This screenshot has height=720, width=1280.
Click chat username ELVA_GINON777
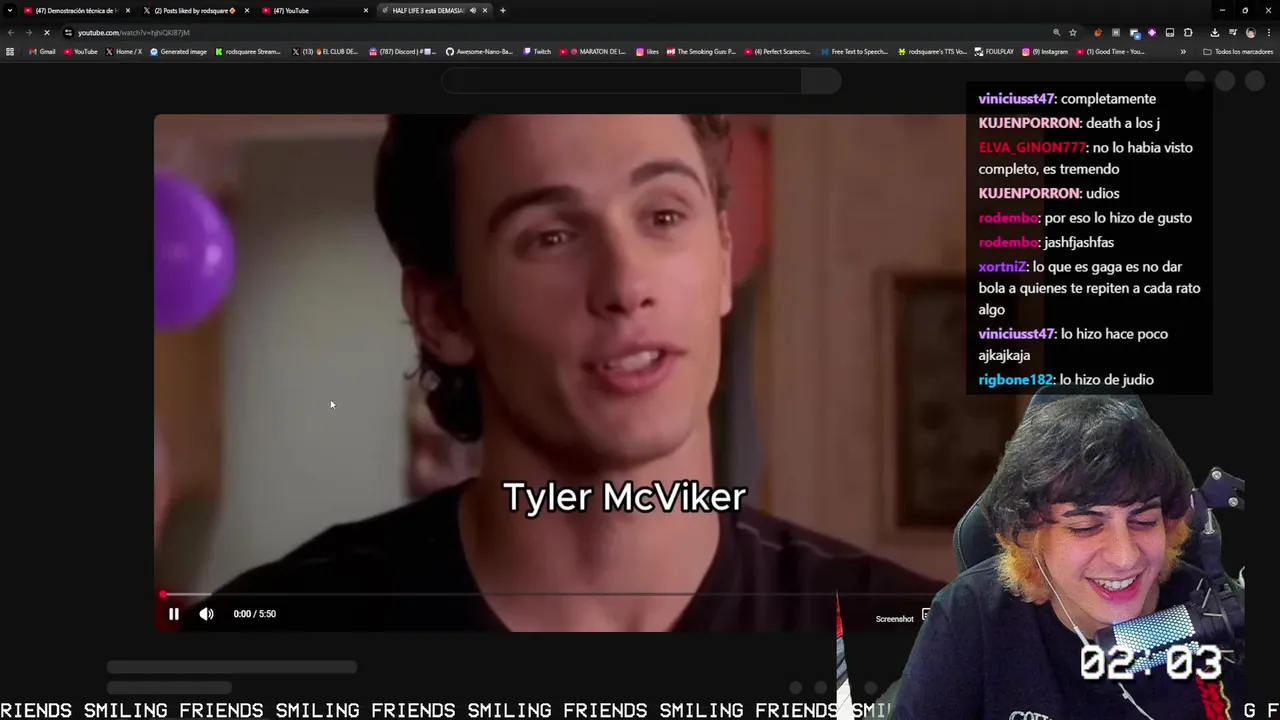point(1032,148)
